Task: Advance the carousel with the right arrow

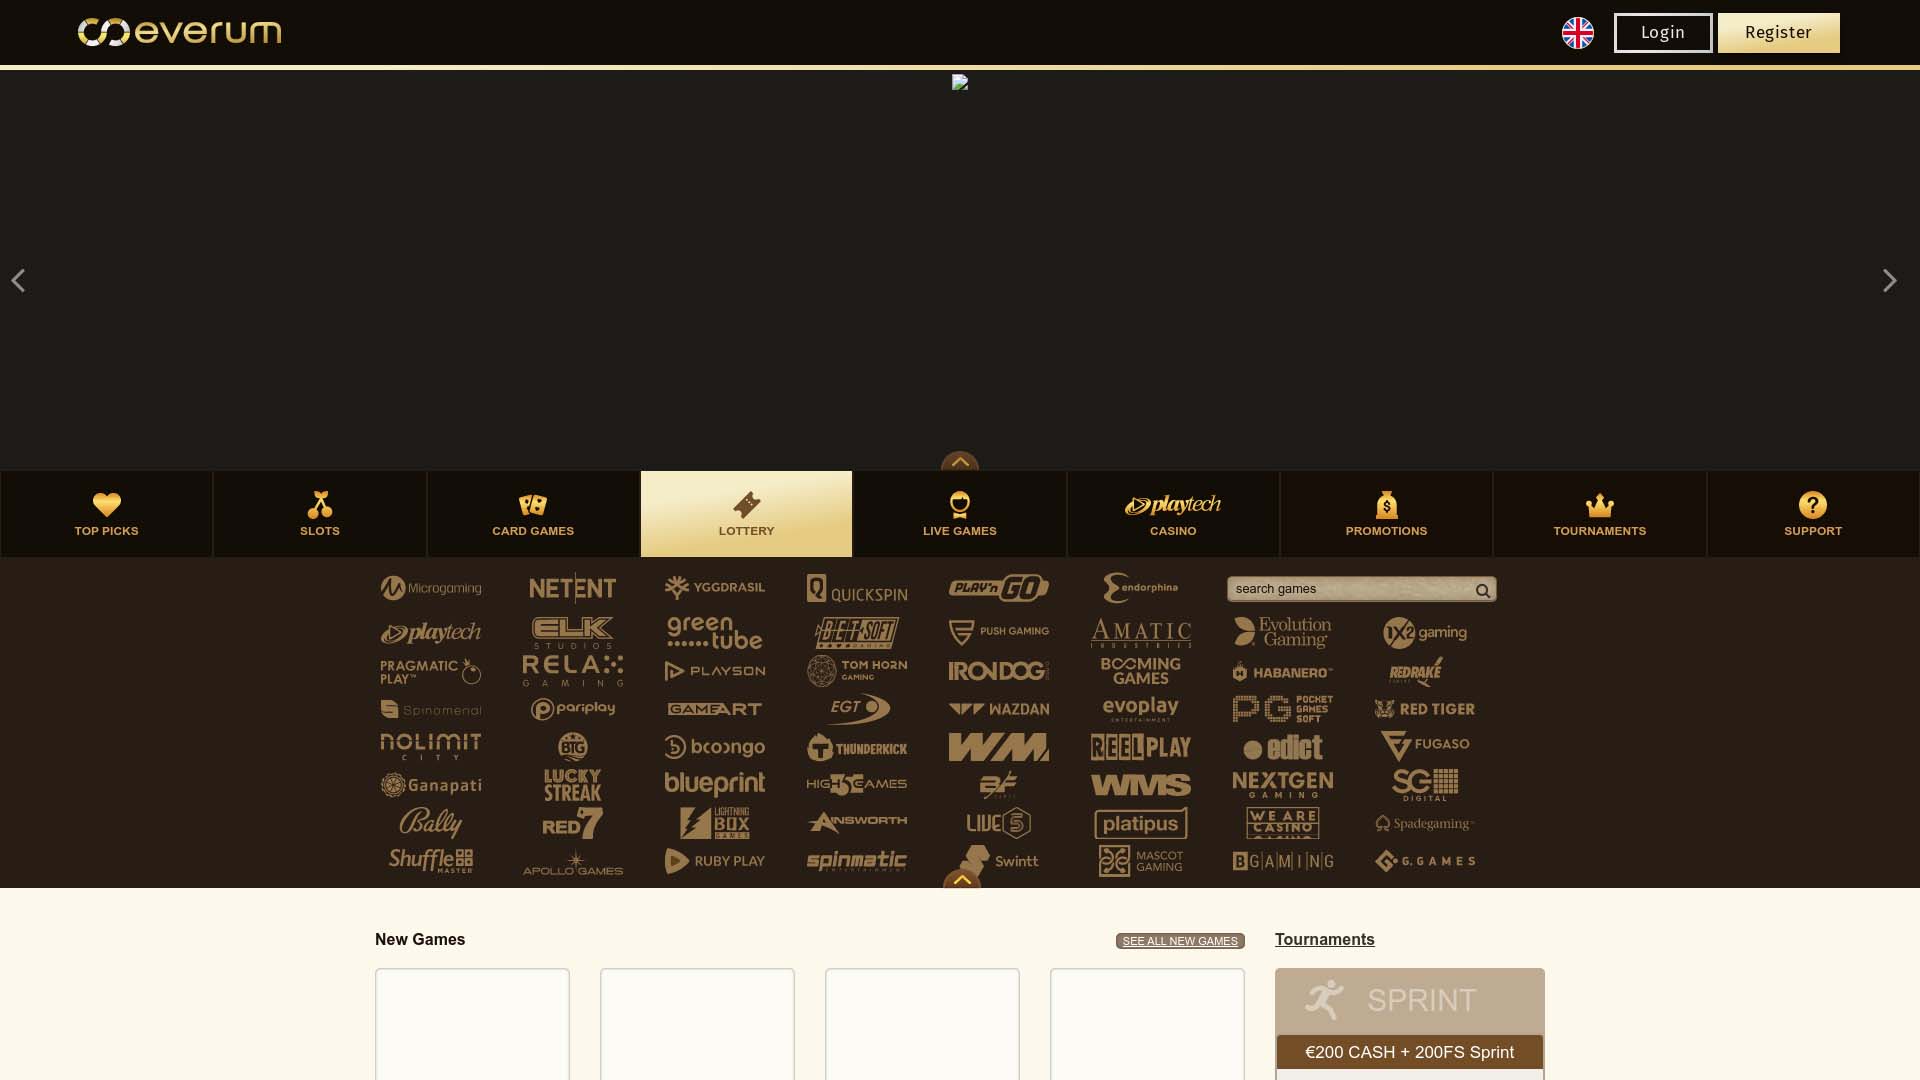Action: (x=1889, y=281)
